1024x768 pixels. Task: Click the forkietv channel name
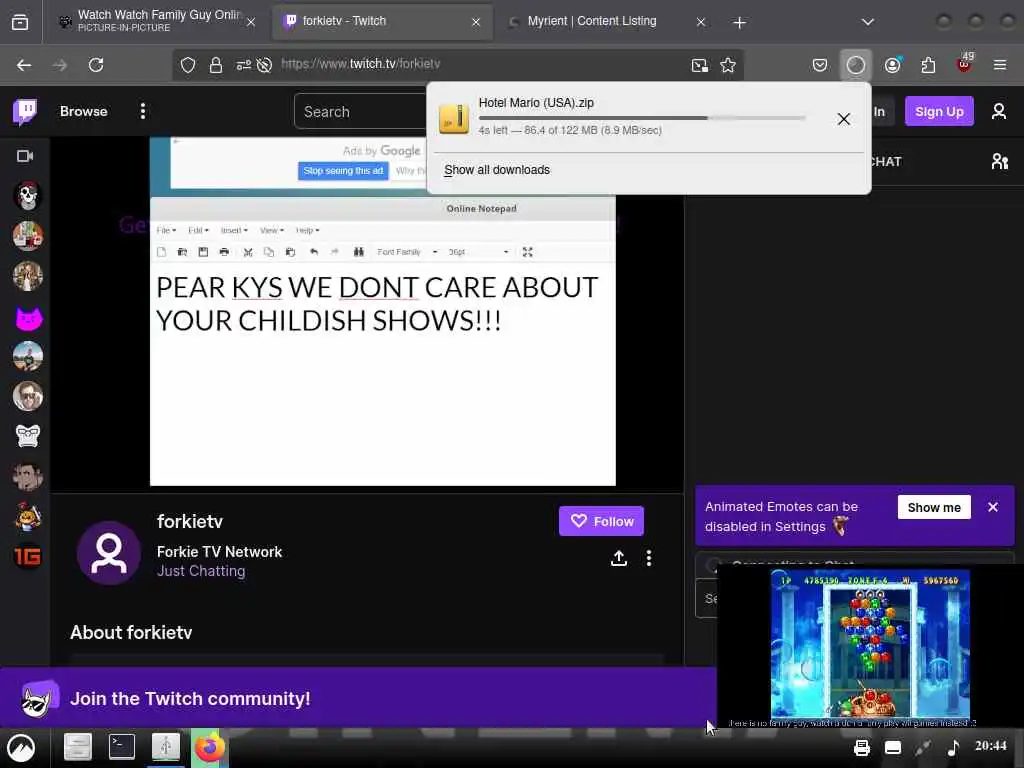coord(190,521)
